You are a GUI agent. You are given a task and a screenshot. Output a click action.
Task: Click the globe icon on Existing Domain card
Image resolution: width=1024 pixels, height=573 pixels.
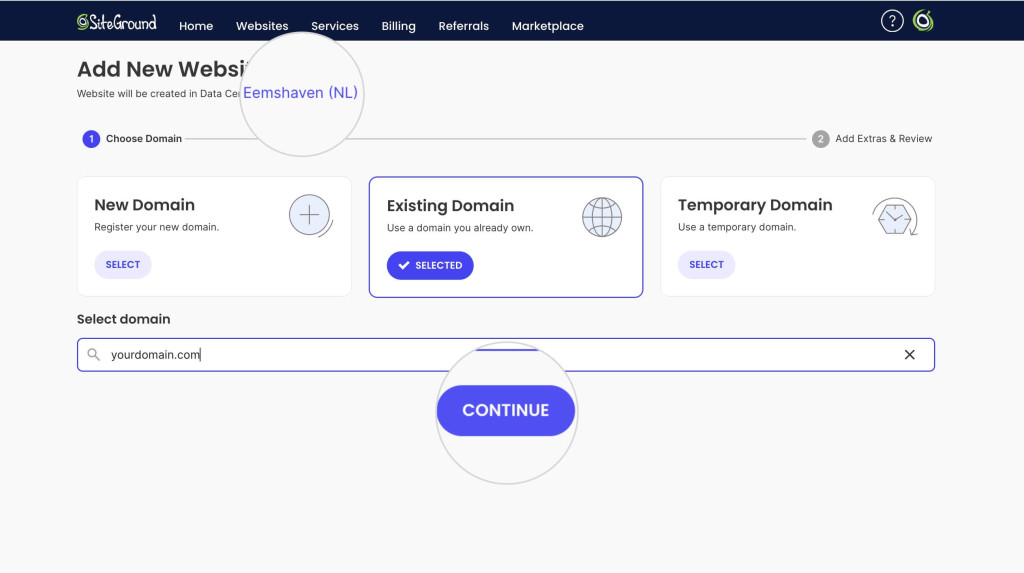601,217
